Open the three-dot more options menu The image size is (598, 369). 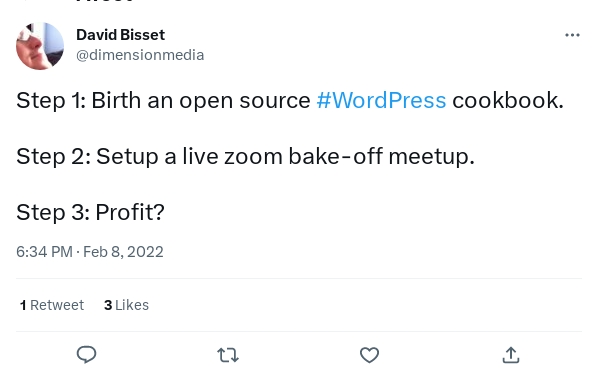tap(572, 35)
